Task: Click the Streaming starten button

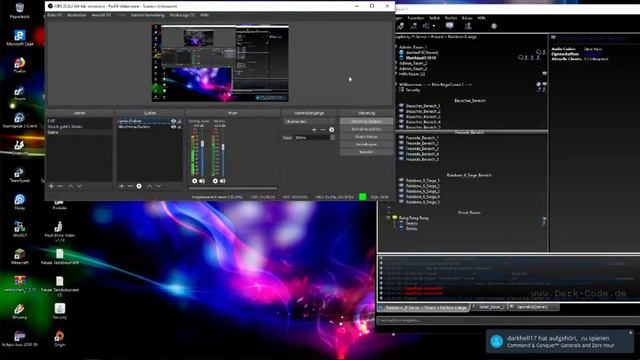Action: tap(366, 122)
